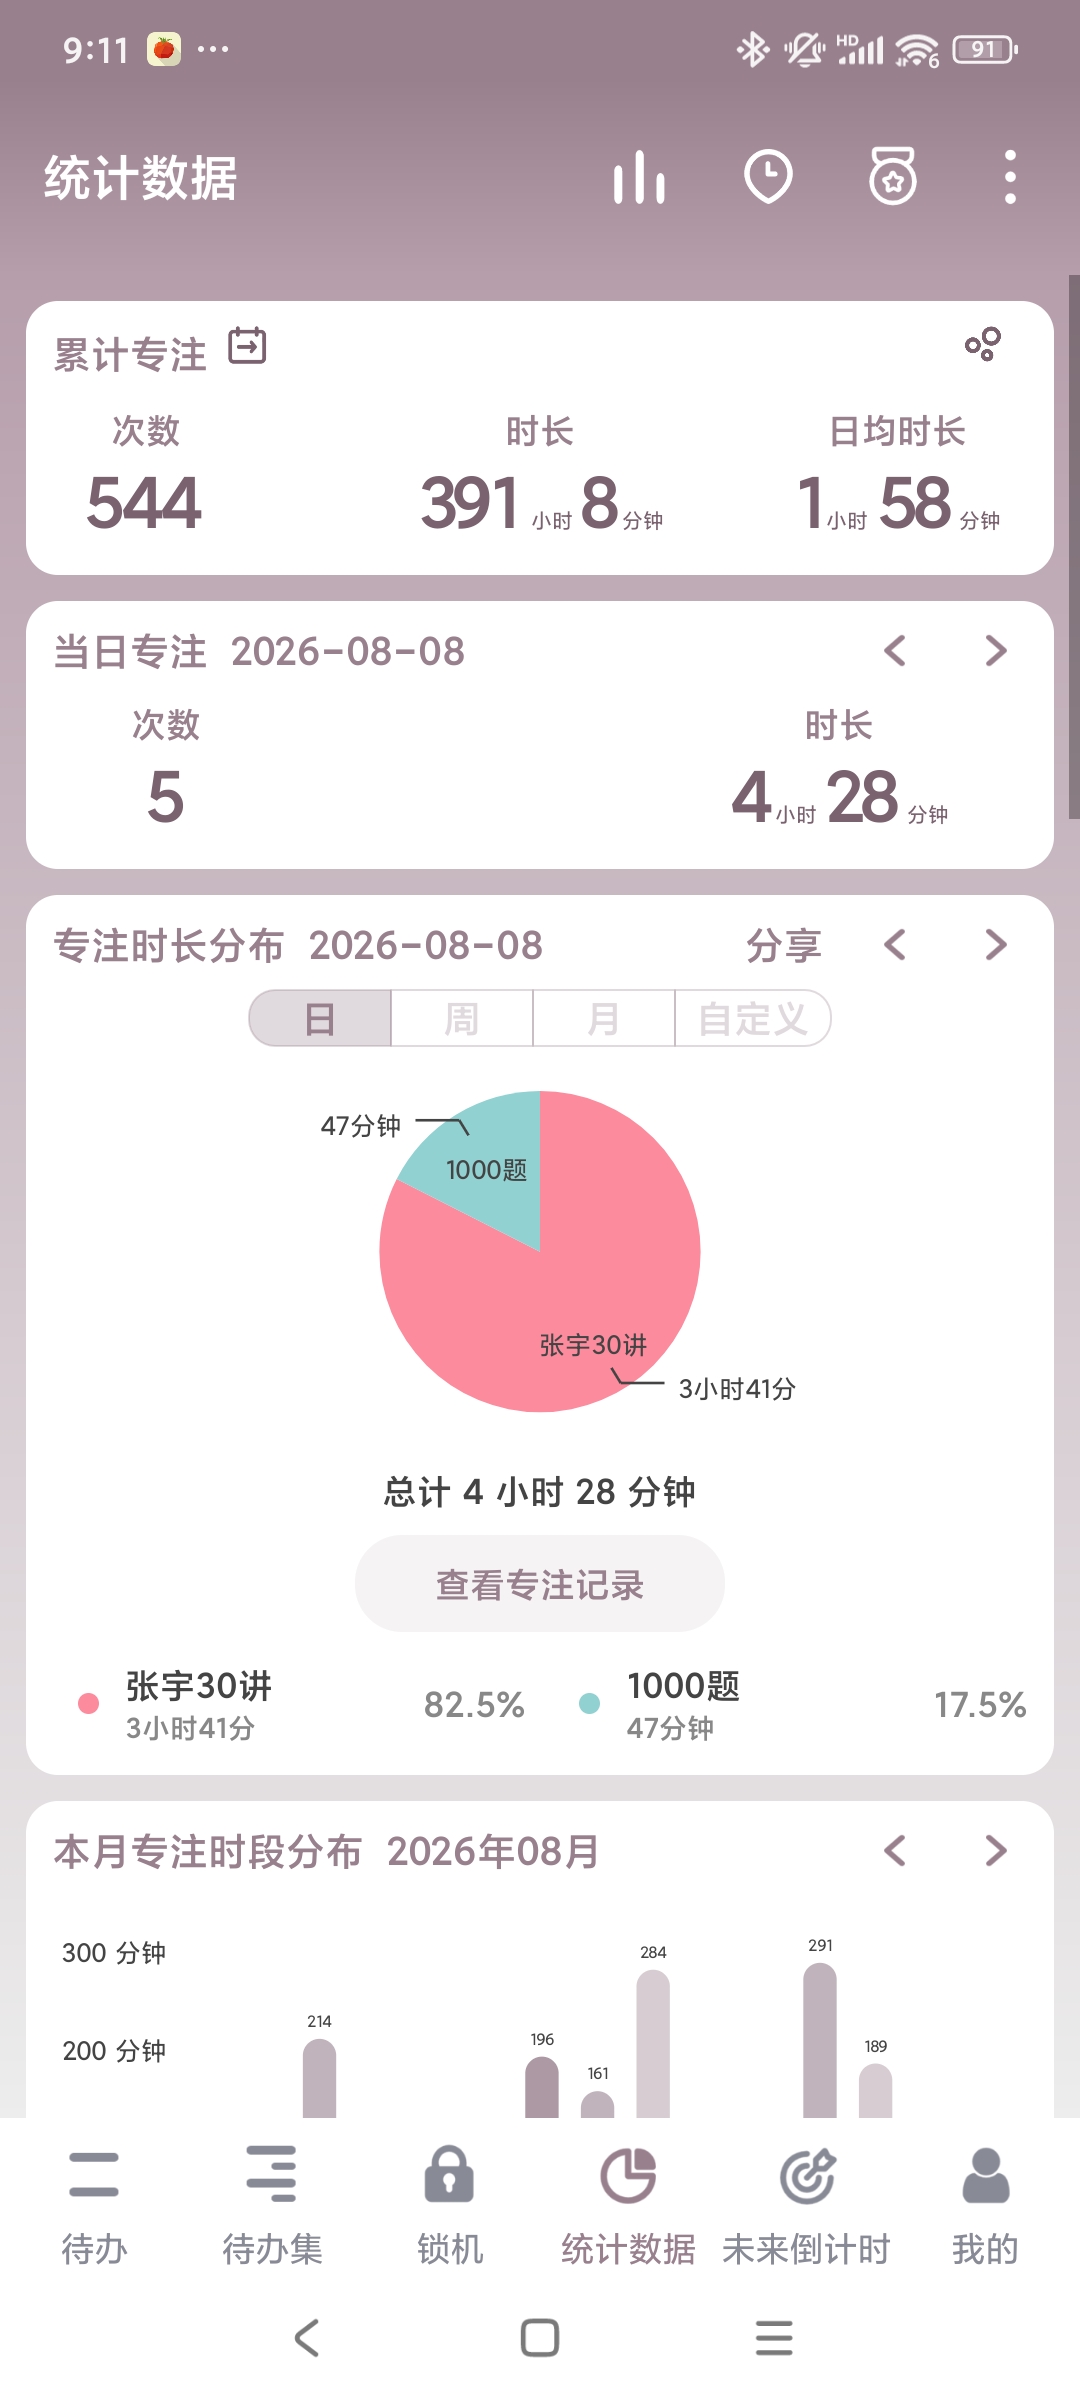Open the 未来倒计时 tab

tap(806, 2205)
